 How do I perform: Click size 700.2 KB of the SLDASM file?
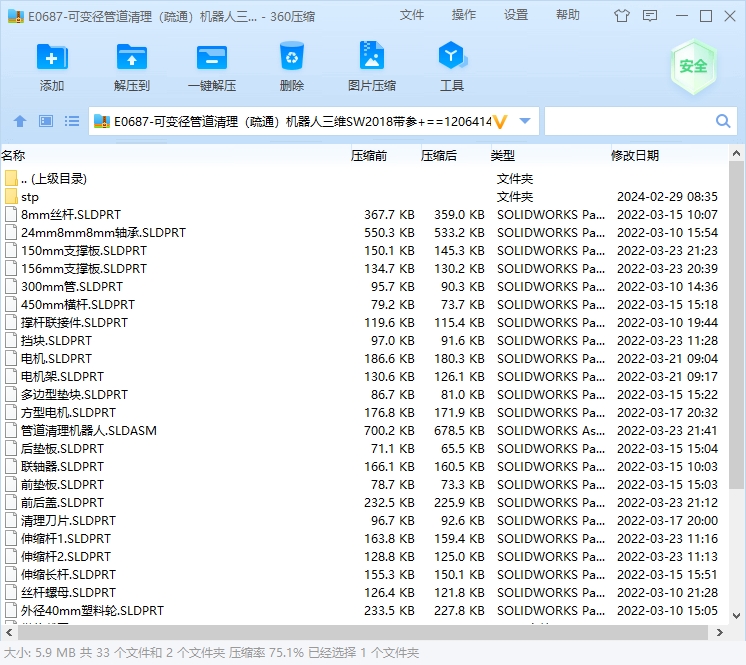pos(389,430)
